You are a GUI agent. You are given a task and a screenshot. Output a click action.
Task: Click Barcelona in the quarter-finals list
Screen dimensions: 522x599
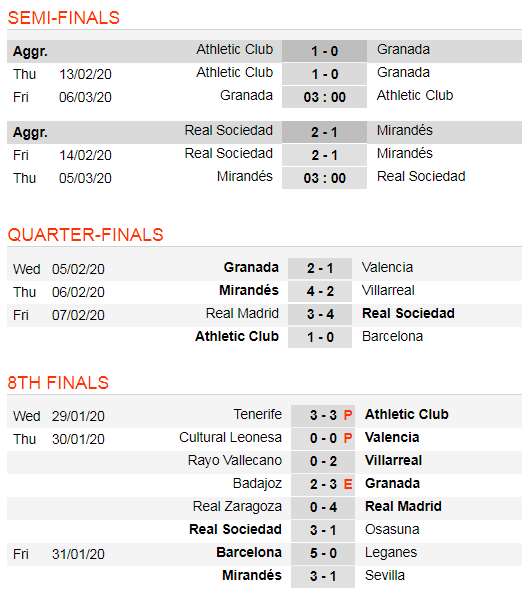pyautogui.click(x=392, y=337)
